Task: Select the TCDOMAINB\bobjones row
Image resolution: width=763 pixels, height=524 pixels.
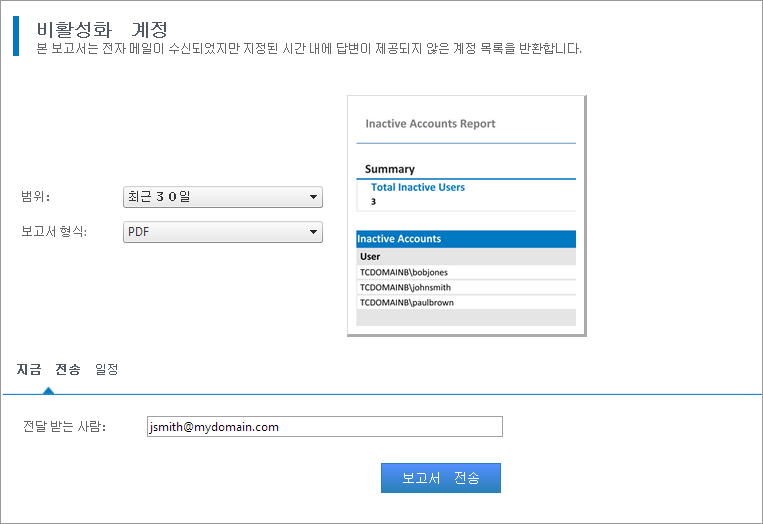Action: [x=402, y=272]
